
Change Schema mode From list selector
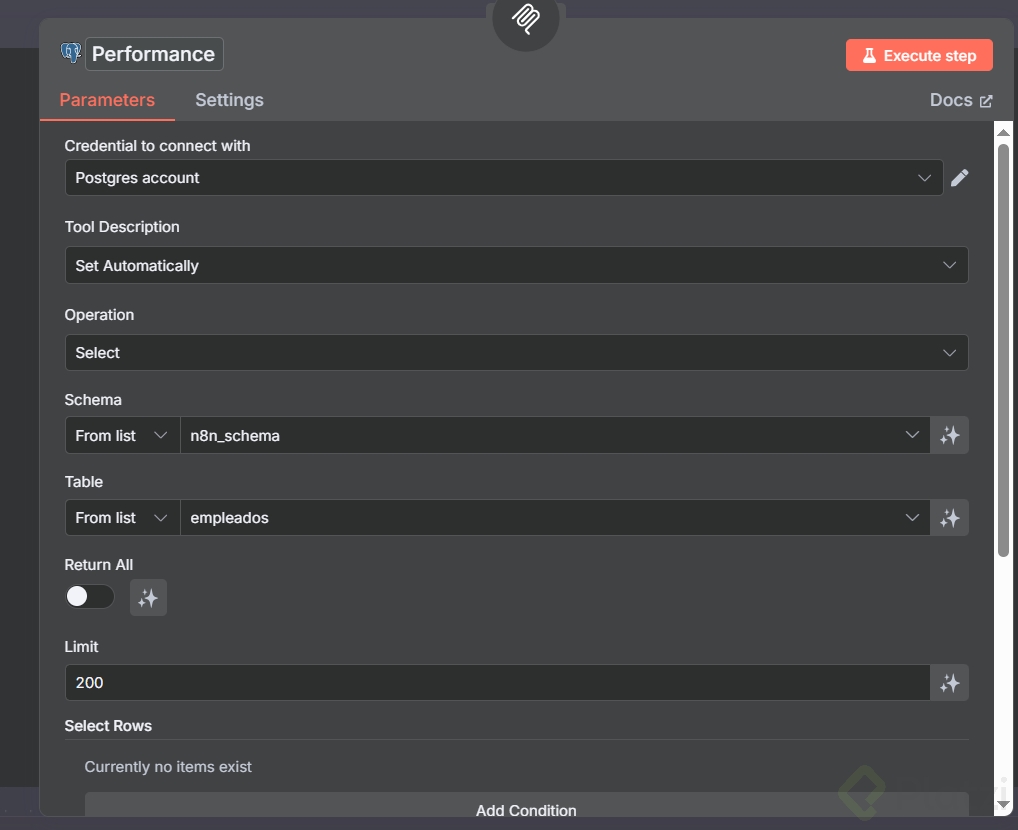click(x=122, y=436)
